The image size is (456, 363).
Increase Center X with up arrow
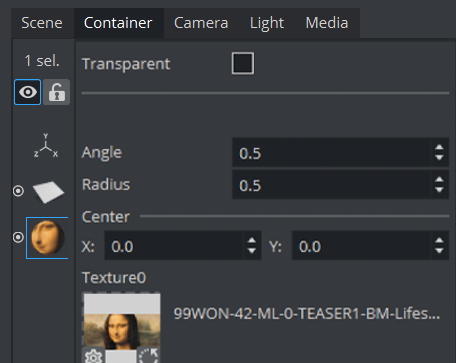(252, 241)
